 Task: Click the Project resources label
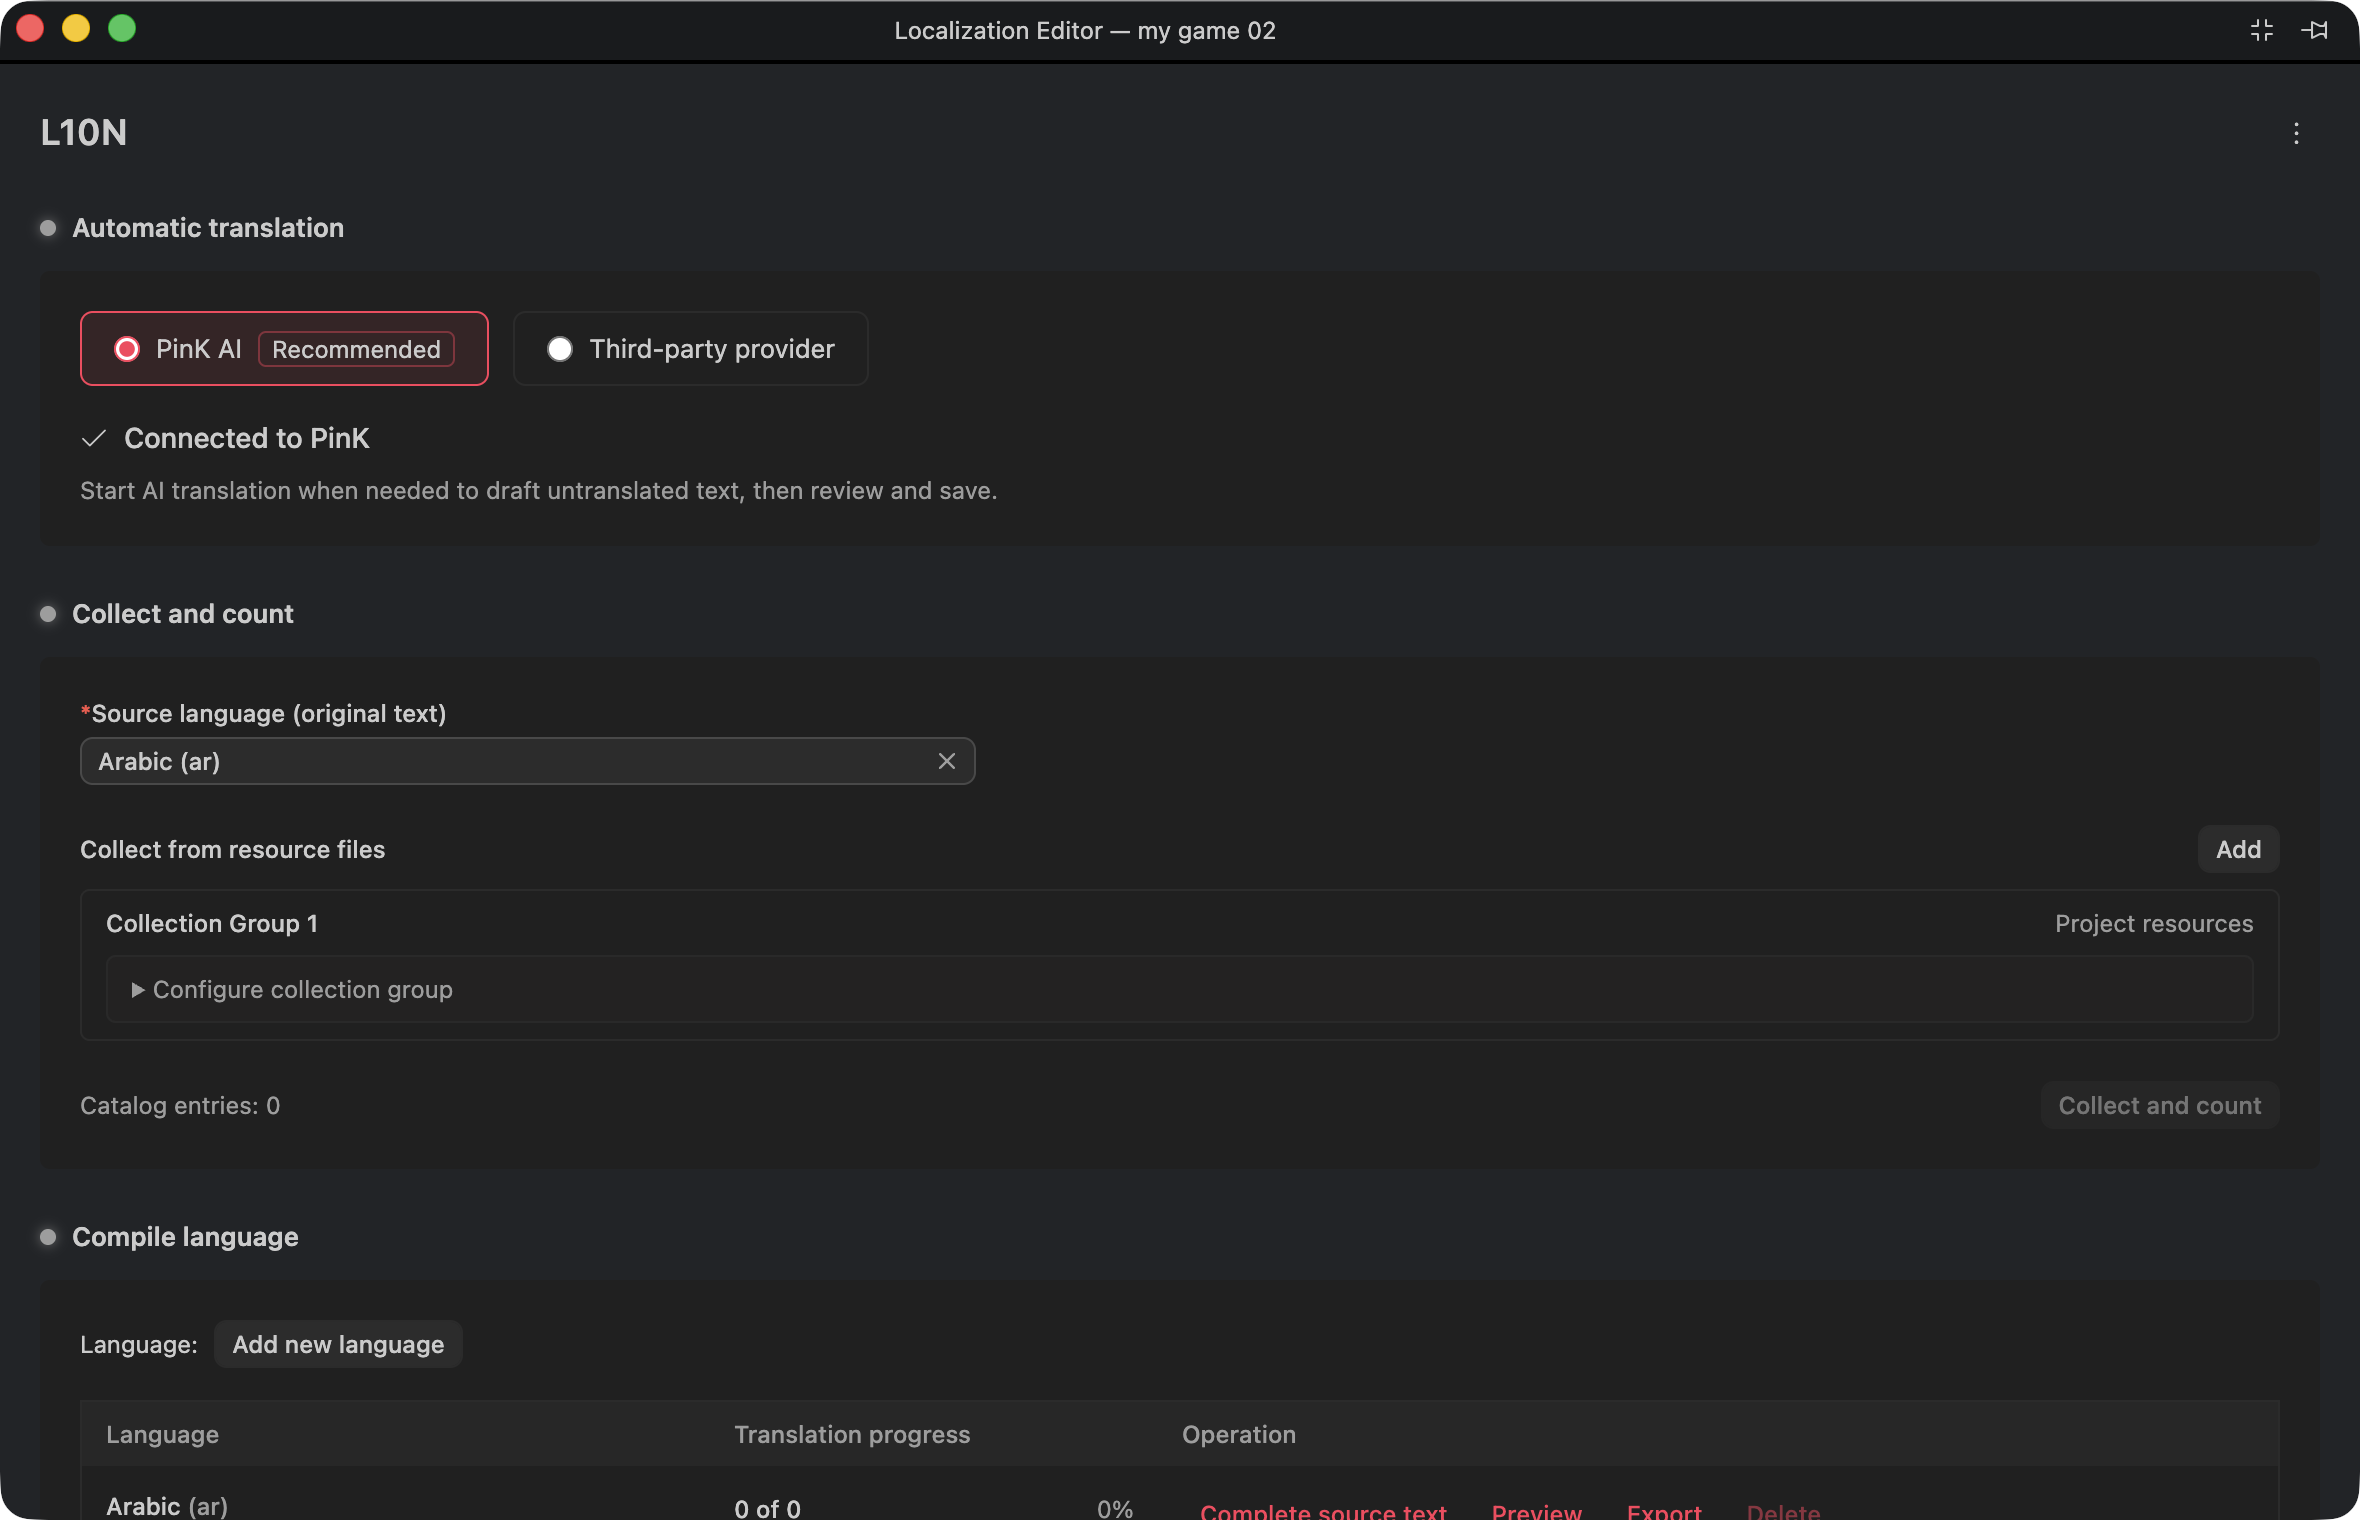click(x=2154, y=923)
